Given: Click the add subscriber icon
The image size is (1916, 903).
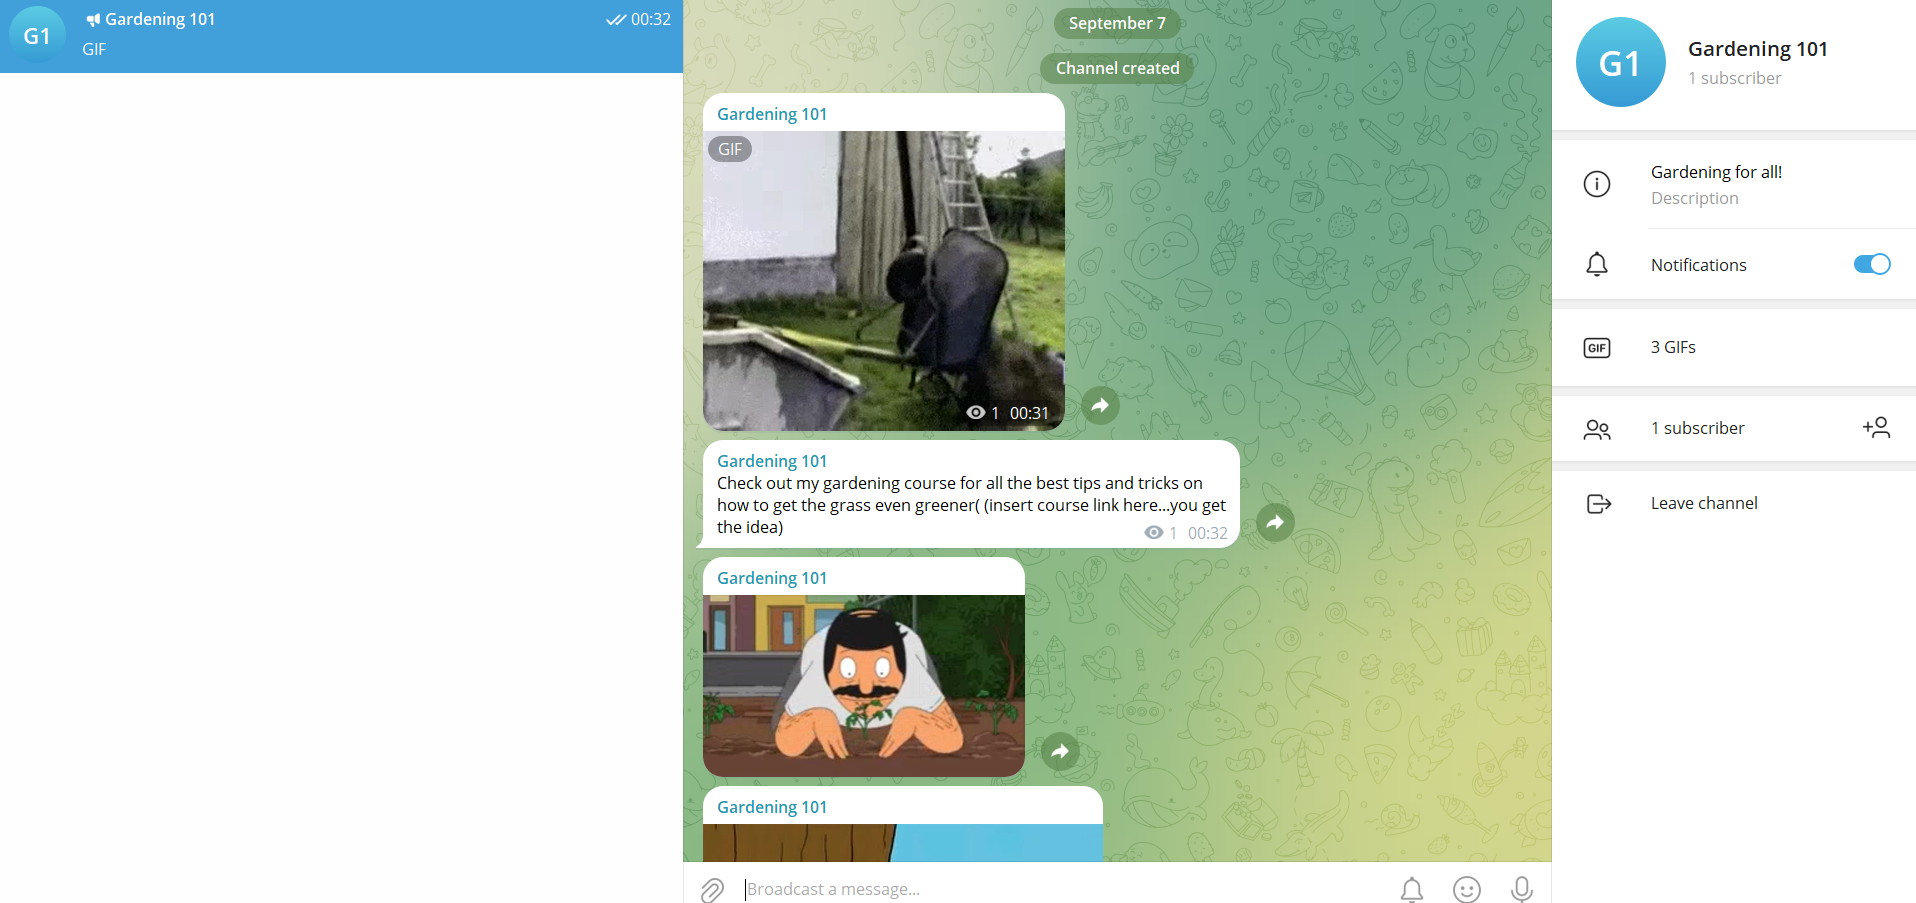Looking at the screenshot, I should point(1876,428).
